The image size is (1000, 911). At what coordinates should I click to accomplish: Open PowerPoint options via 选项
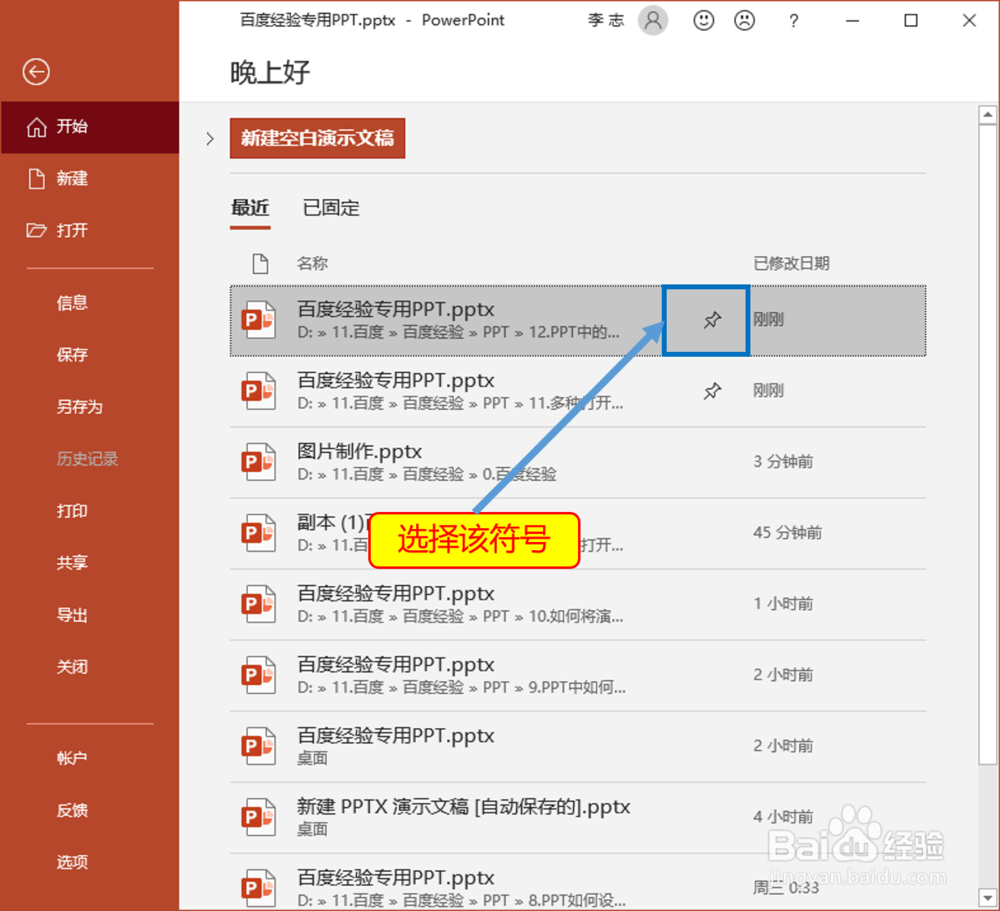tap(71, 862)
